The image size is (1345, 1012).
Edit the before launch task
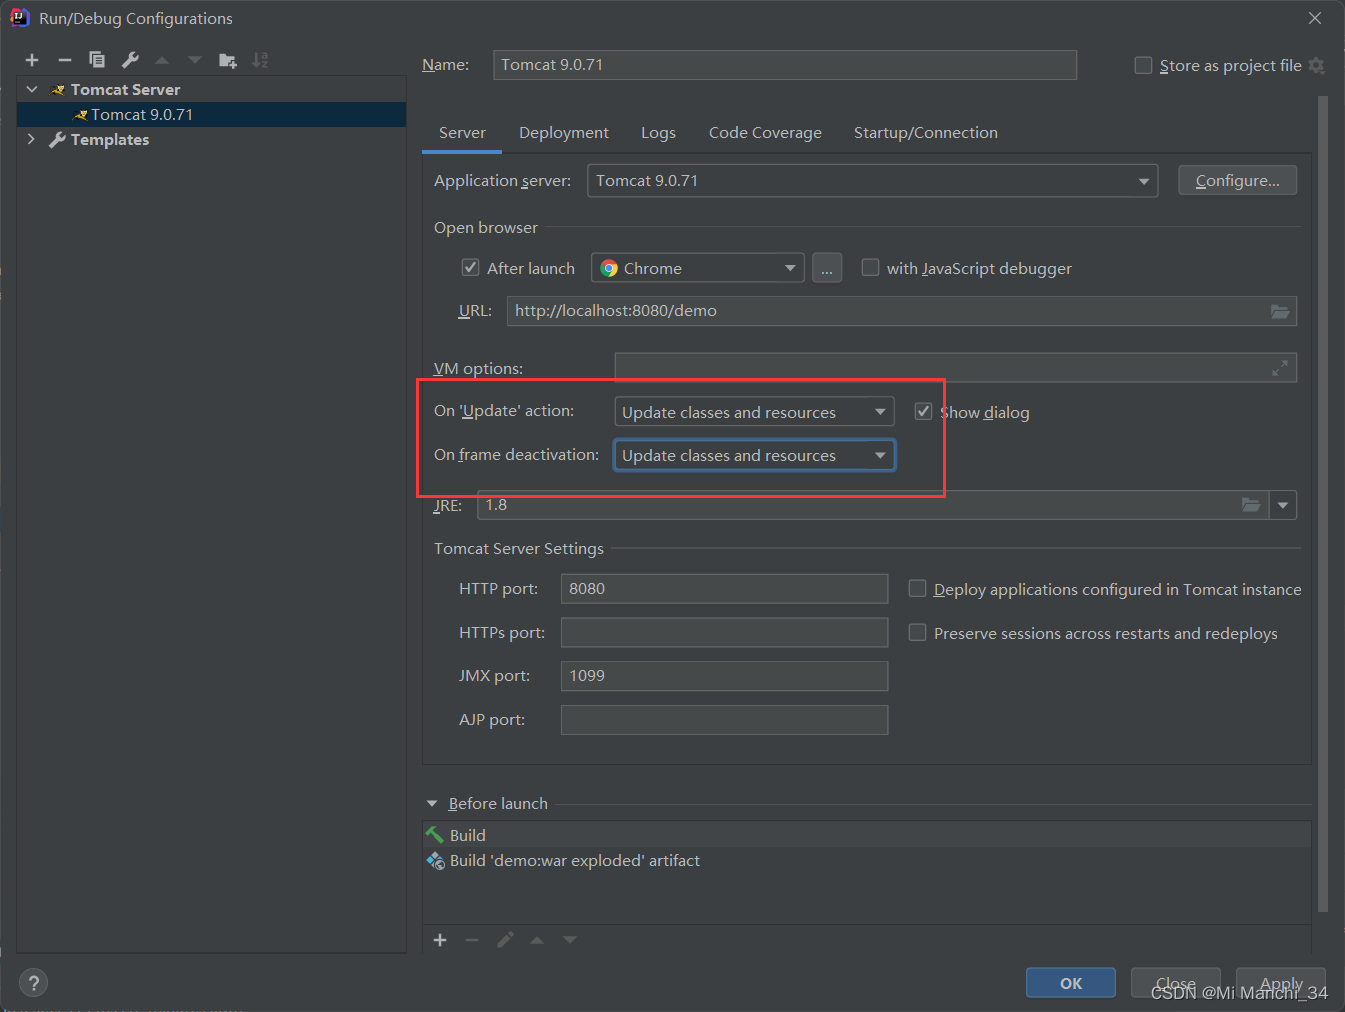[x=505, y=940]
